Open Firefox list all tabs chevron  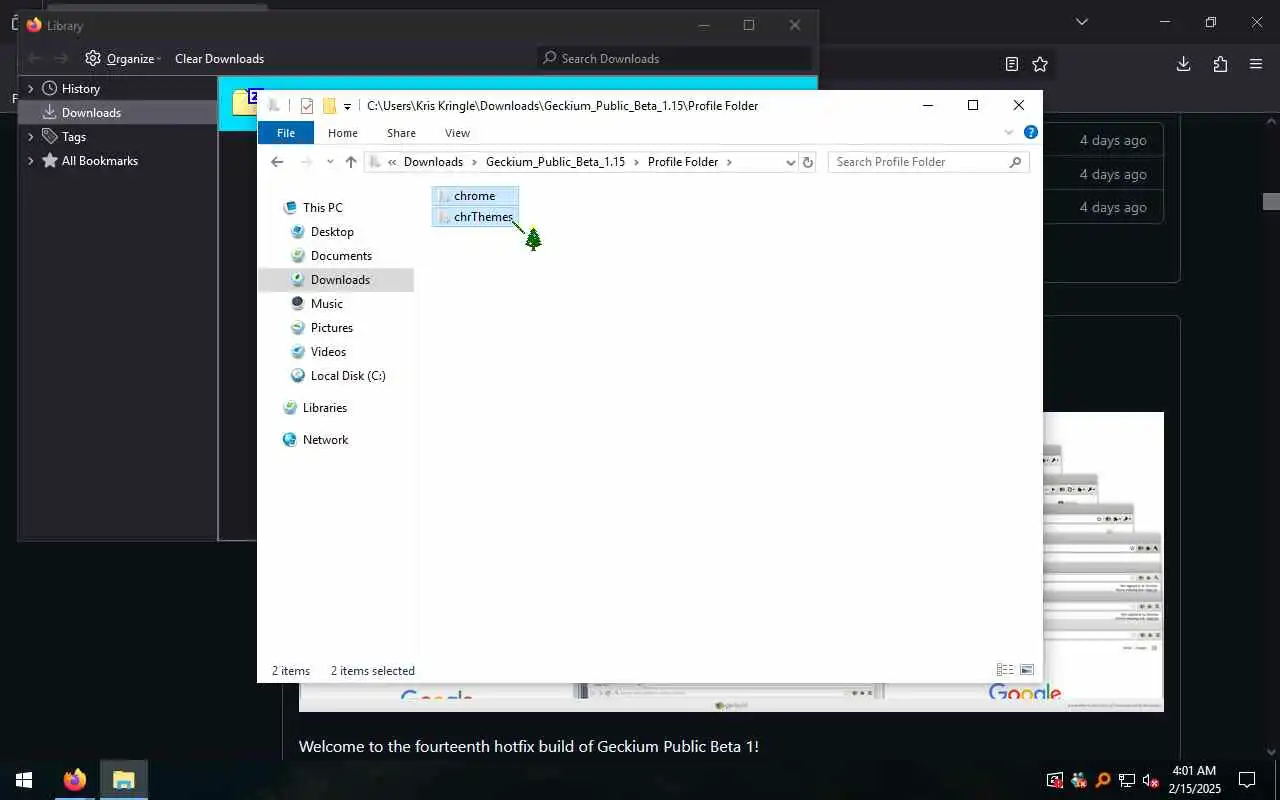point(1081,21)
